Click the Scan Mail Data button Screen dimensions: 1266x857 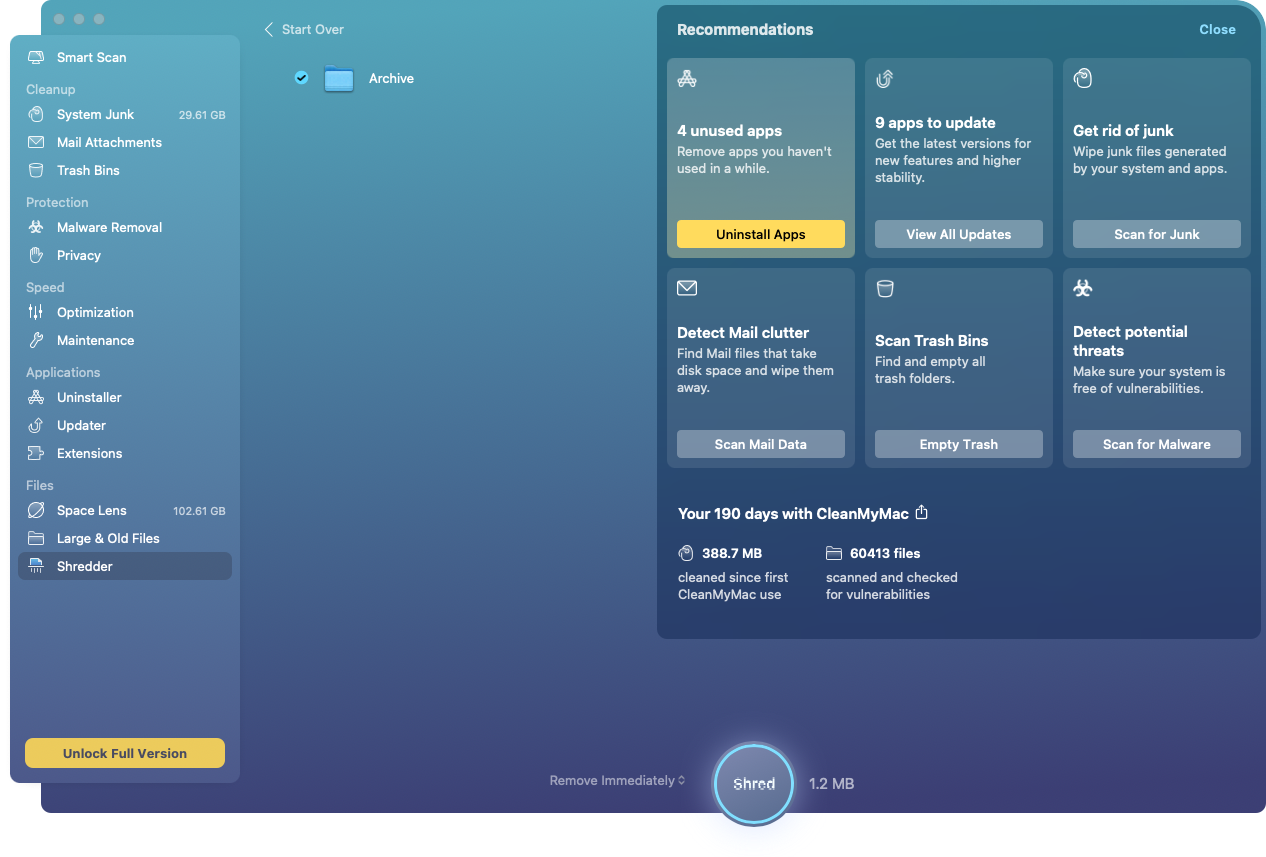coord(761,444)
